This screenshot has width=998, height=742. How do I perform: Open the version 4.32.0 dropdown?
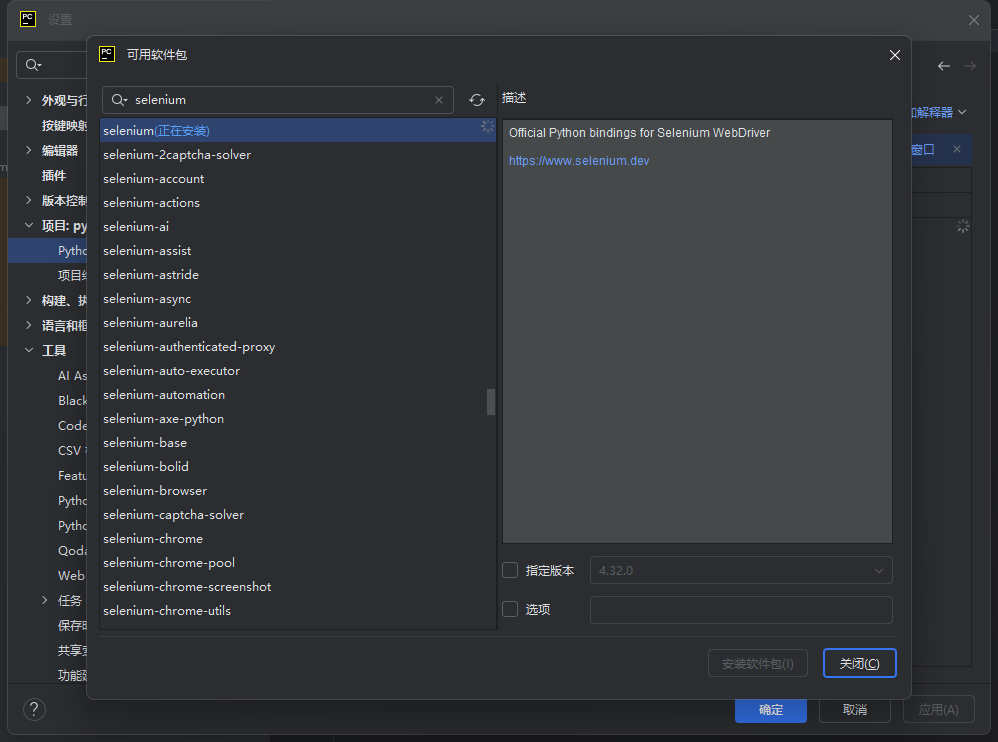click(741, 570)
